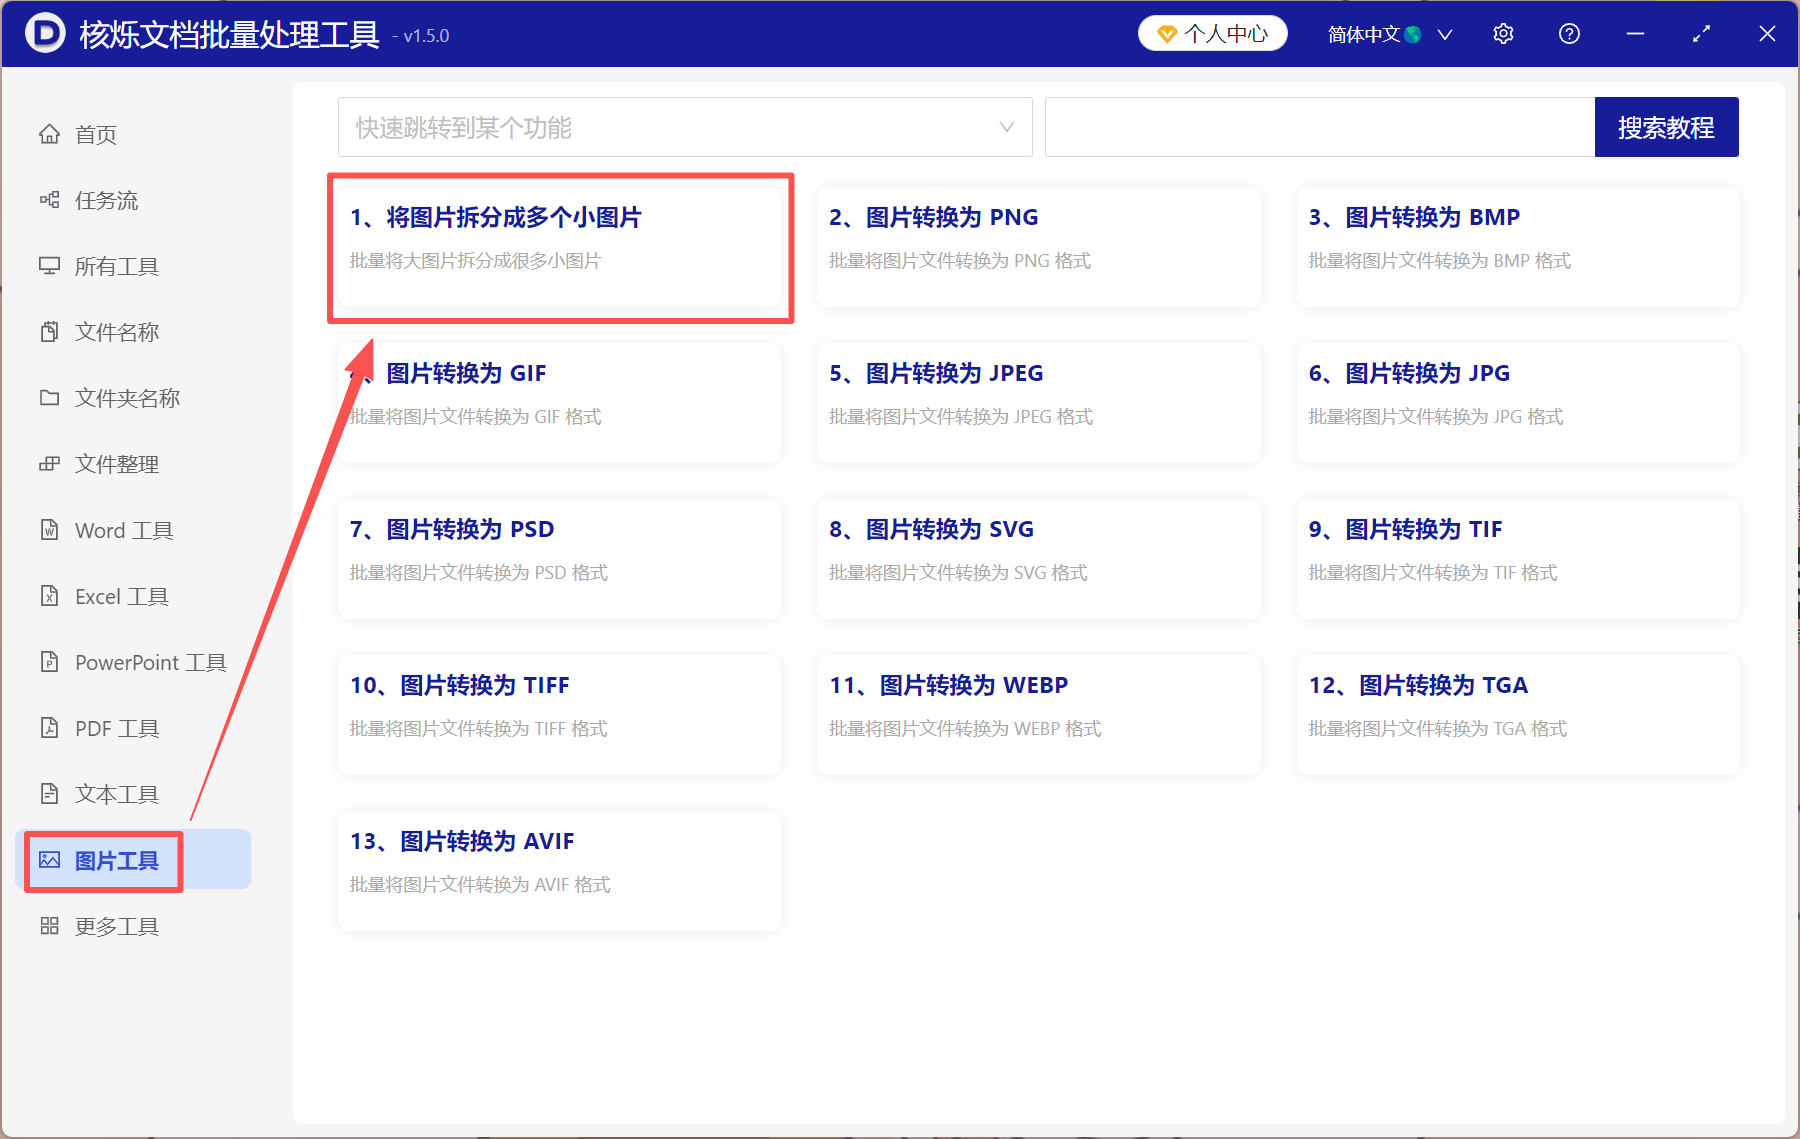Viewport: 1800px width, 1139px height.
Task: Open 图片转换为 PNG tool card
Action: point(1038,246)
